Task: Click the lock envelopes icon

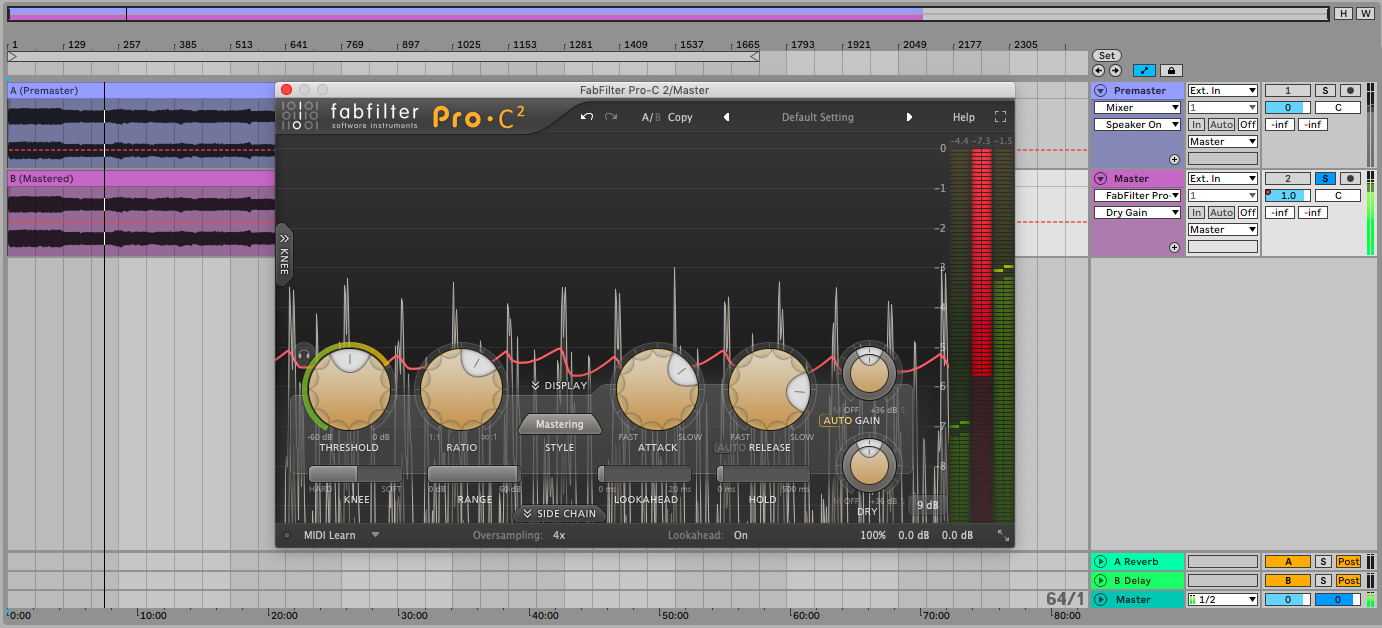Action: point(1169,71)
